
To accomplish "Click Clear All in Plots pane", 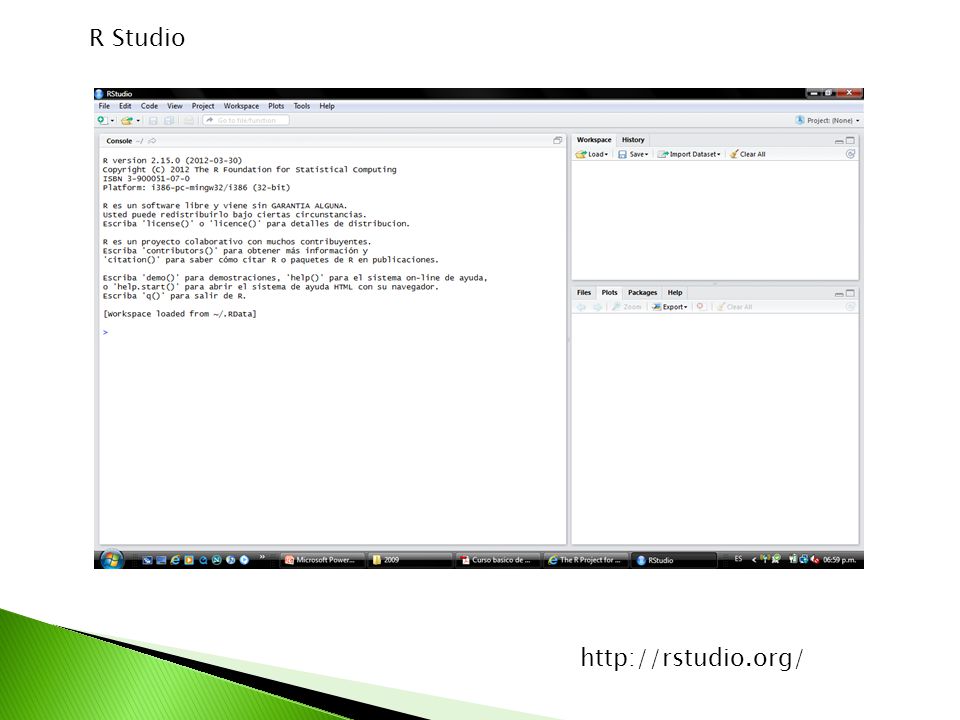I will click(734, 307).
